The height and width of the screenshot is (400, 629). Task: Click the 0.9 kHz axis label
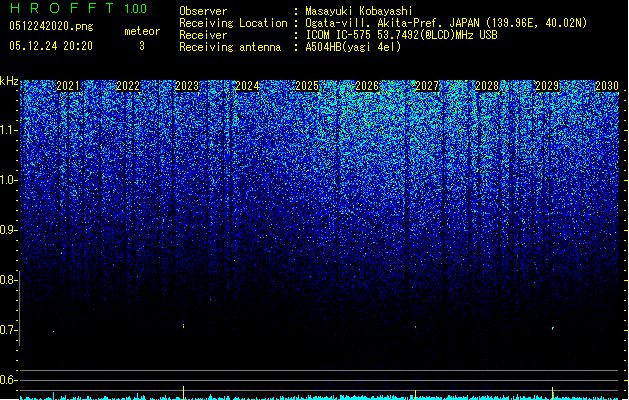7,230
